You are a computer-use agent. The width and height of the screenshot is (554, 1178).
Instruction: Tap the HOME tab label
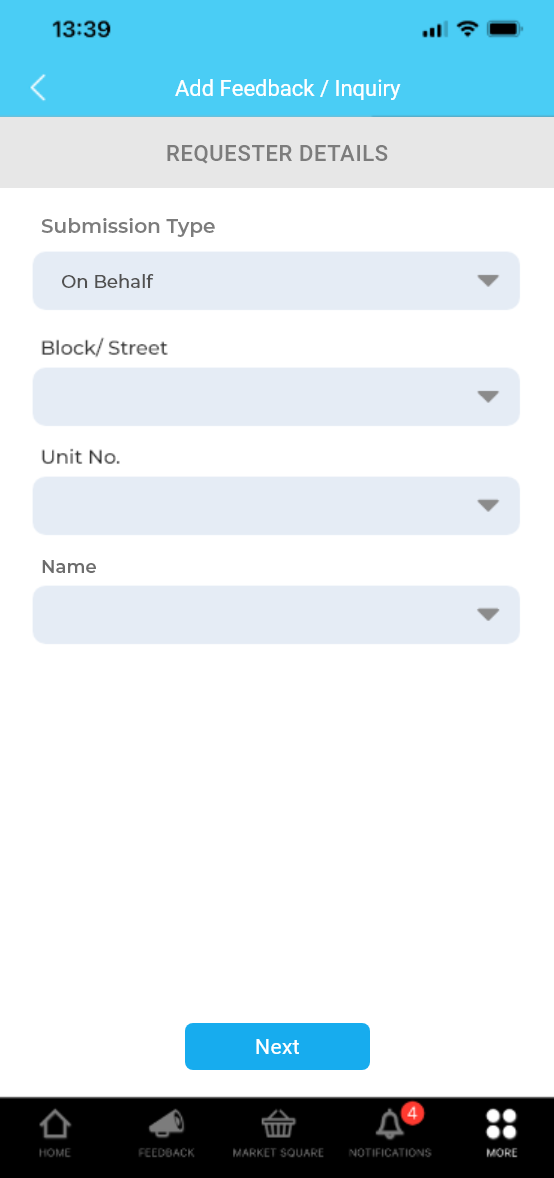tap(55, 1152)
